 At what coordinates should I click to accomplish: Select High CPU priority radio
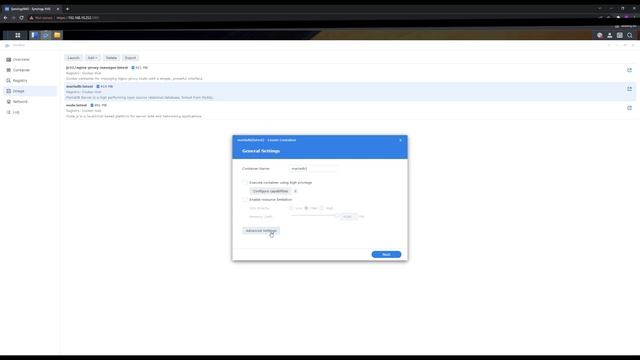322,208
